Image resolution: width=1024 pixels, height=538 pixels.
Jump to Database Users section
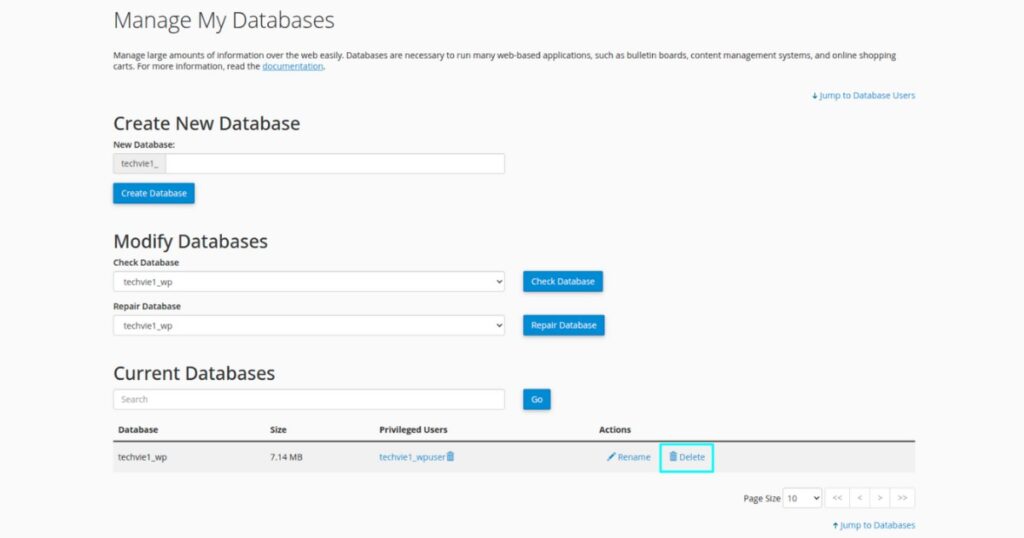click(864, 96)
